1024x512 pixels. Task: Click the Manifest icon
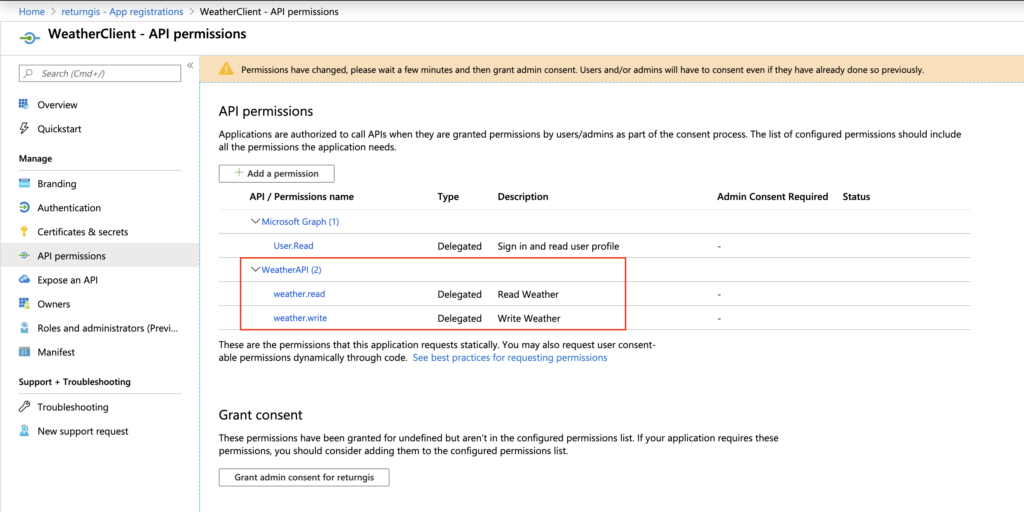pos(24,352)
